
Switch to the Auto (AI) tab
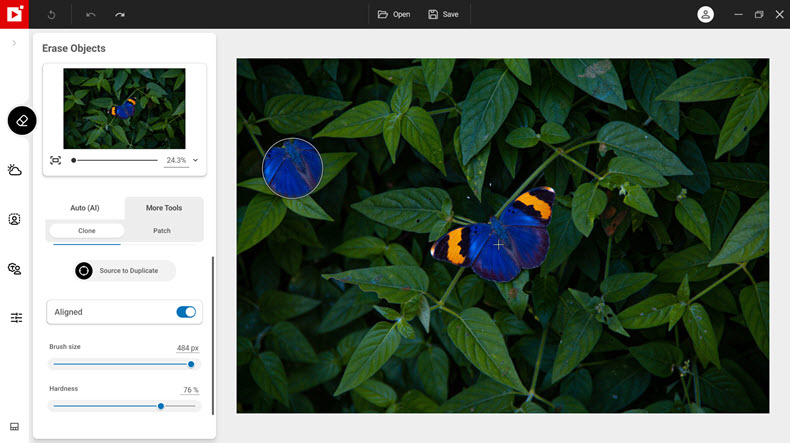tap(85, 208)
